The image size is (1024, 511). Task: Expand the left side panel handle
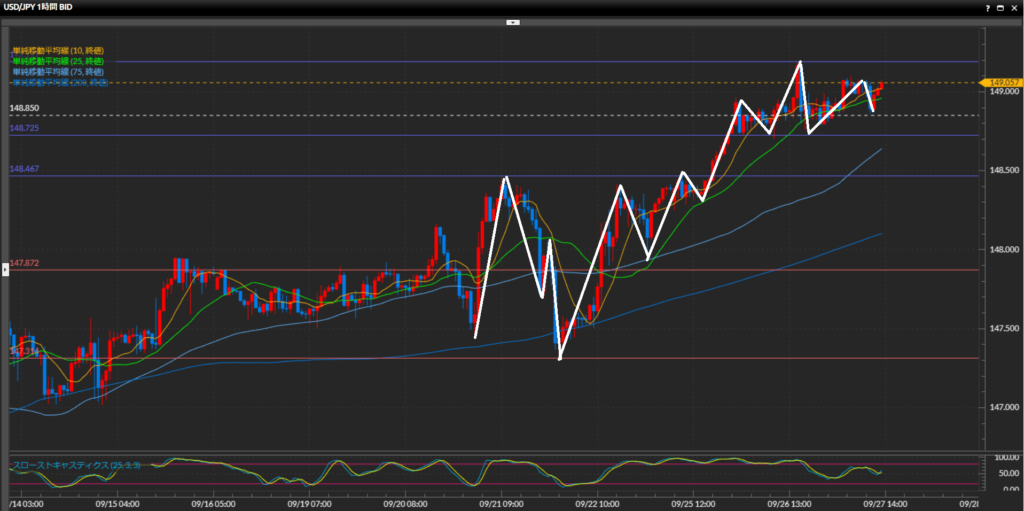coord(4,269)
